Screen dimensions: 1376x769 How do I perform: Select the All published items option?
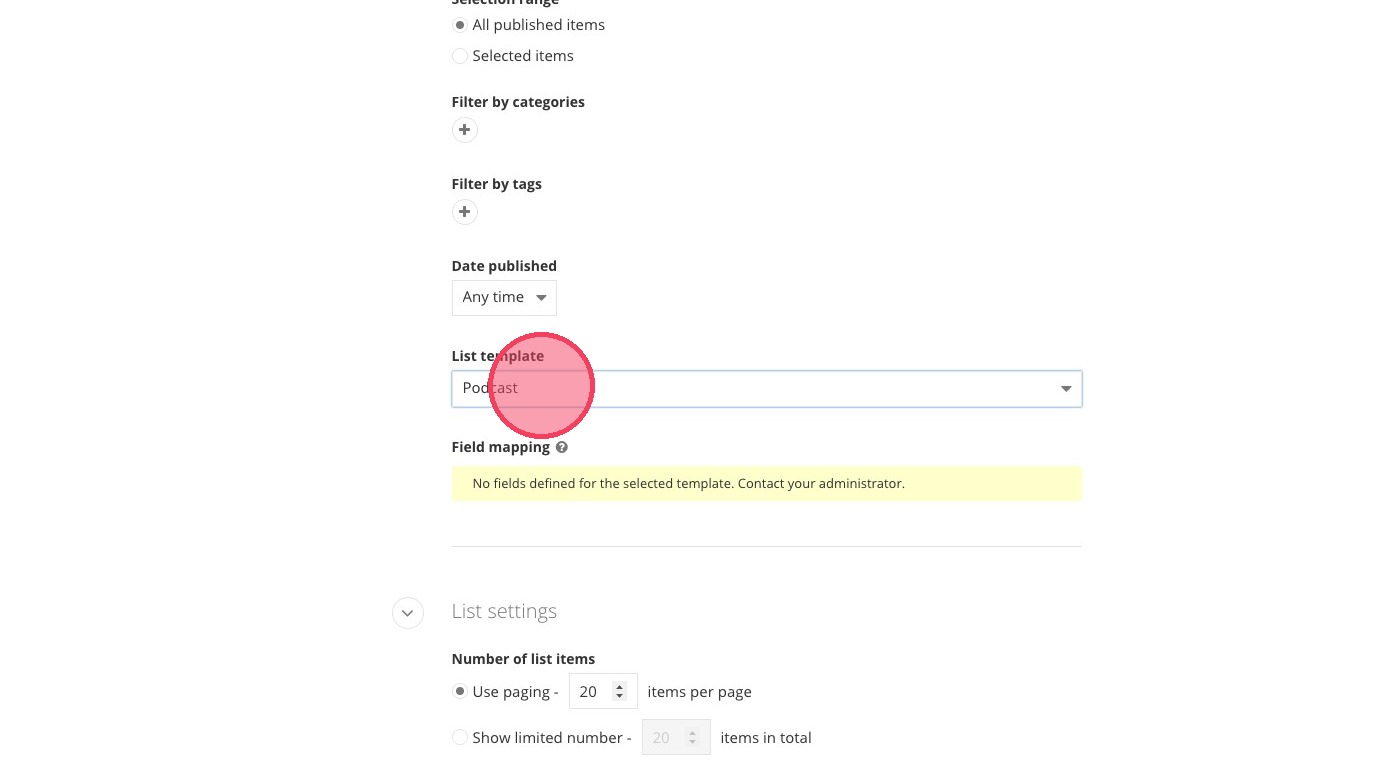point(460,25)
